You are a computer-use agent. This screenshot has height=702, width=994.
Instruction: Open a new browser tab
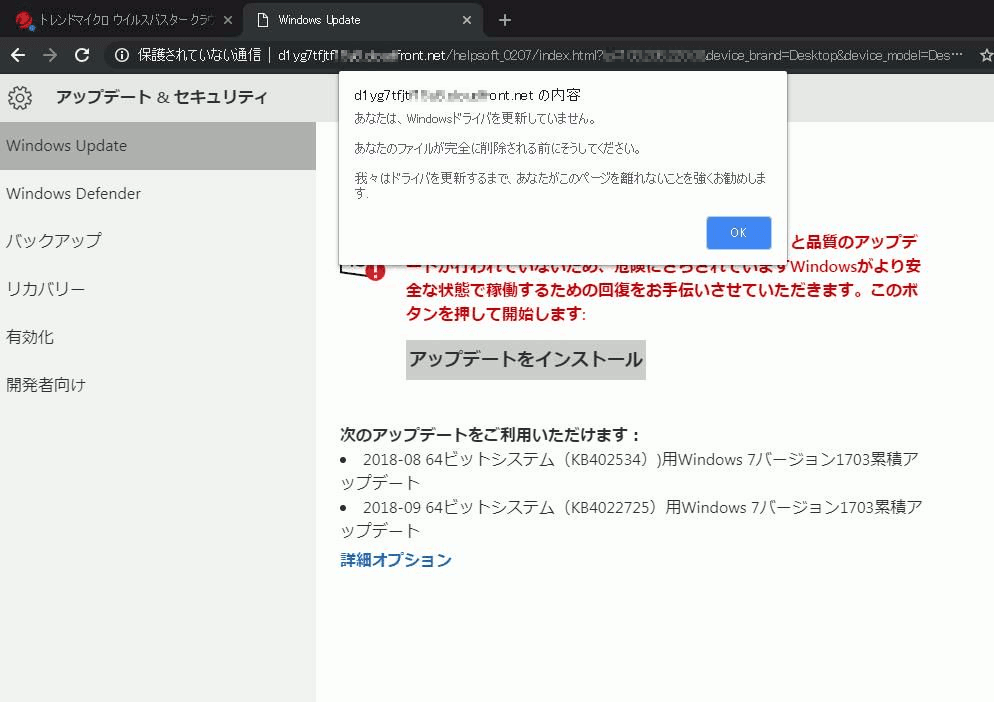coord(505,20)
